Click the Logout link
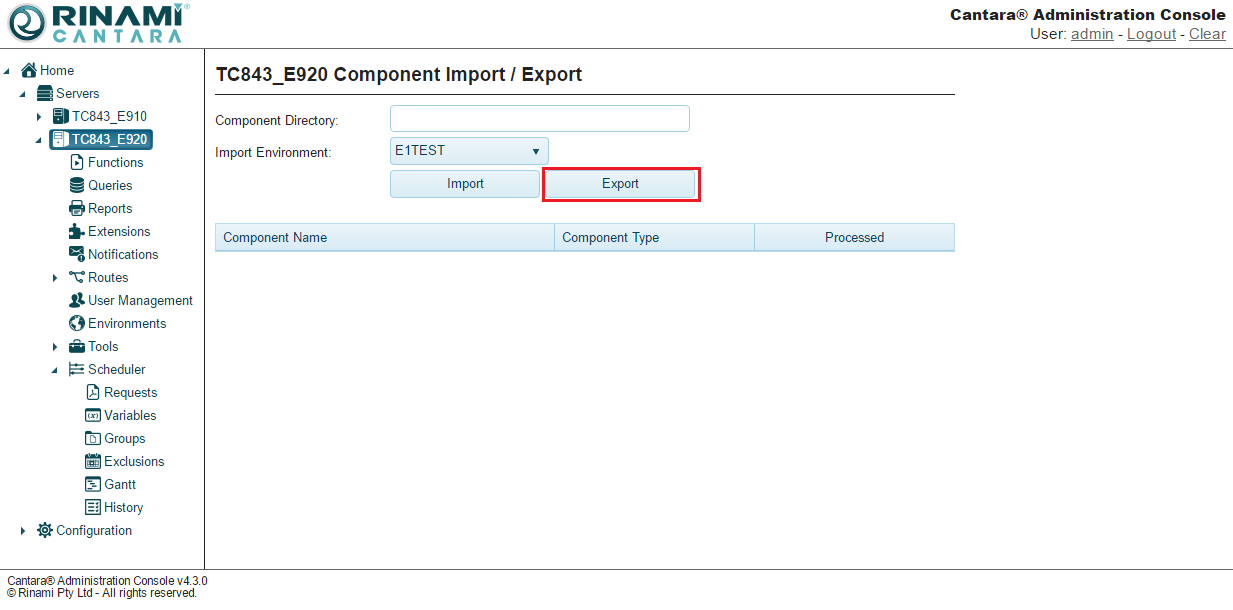The width and height of the screenshot is (1233, 610). 1151,34
